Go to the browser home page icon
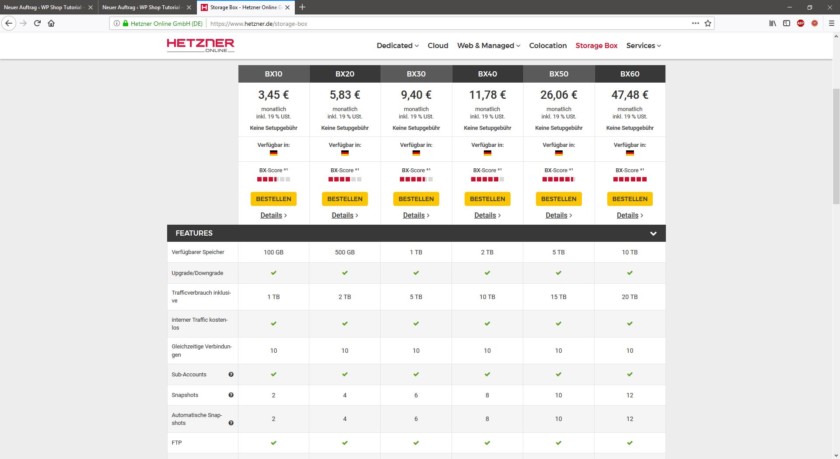The image size is (840, 459). pos(51,23)
